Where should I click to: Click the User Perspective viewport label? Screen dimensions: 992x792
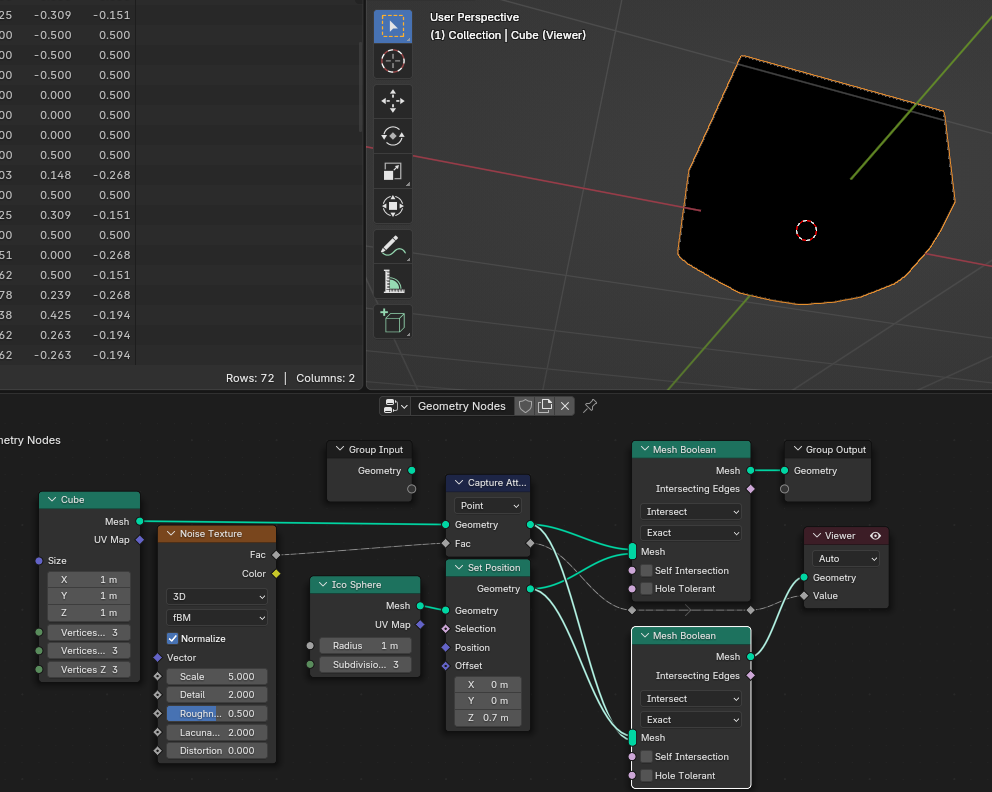click(x=474, y=18)
